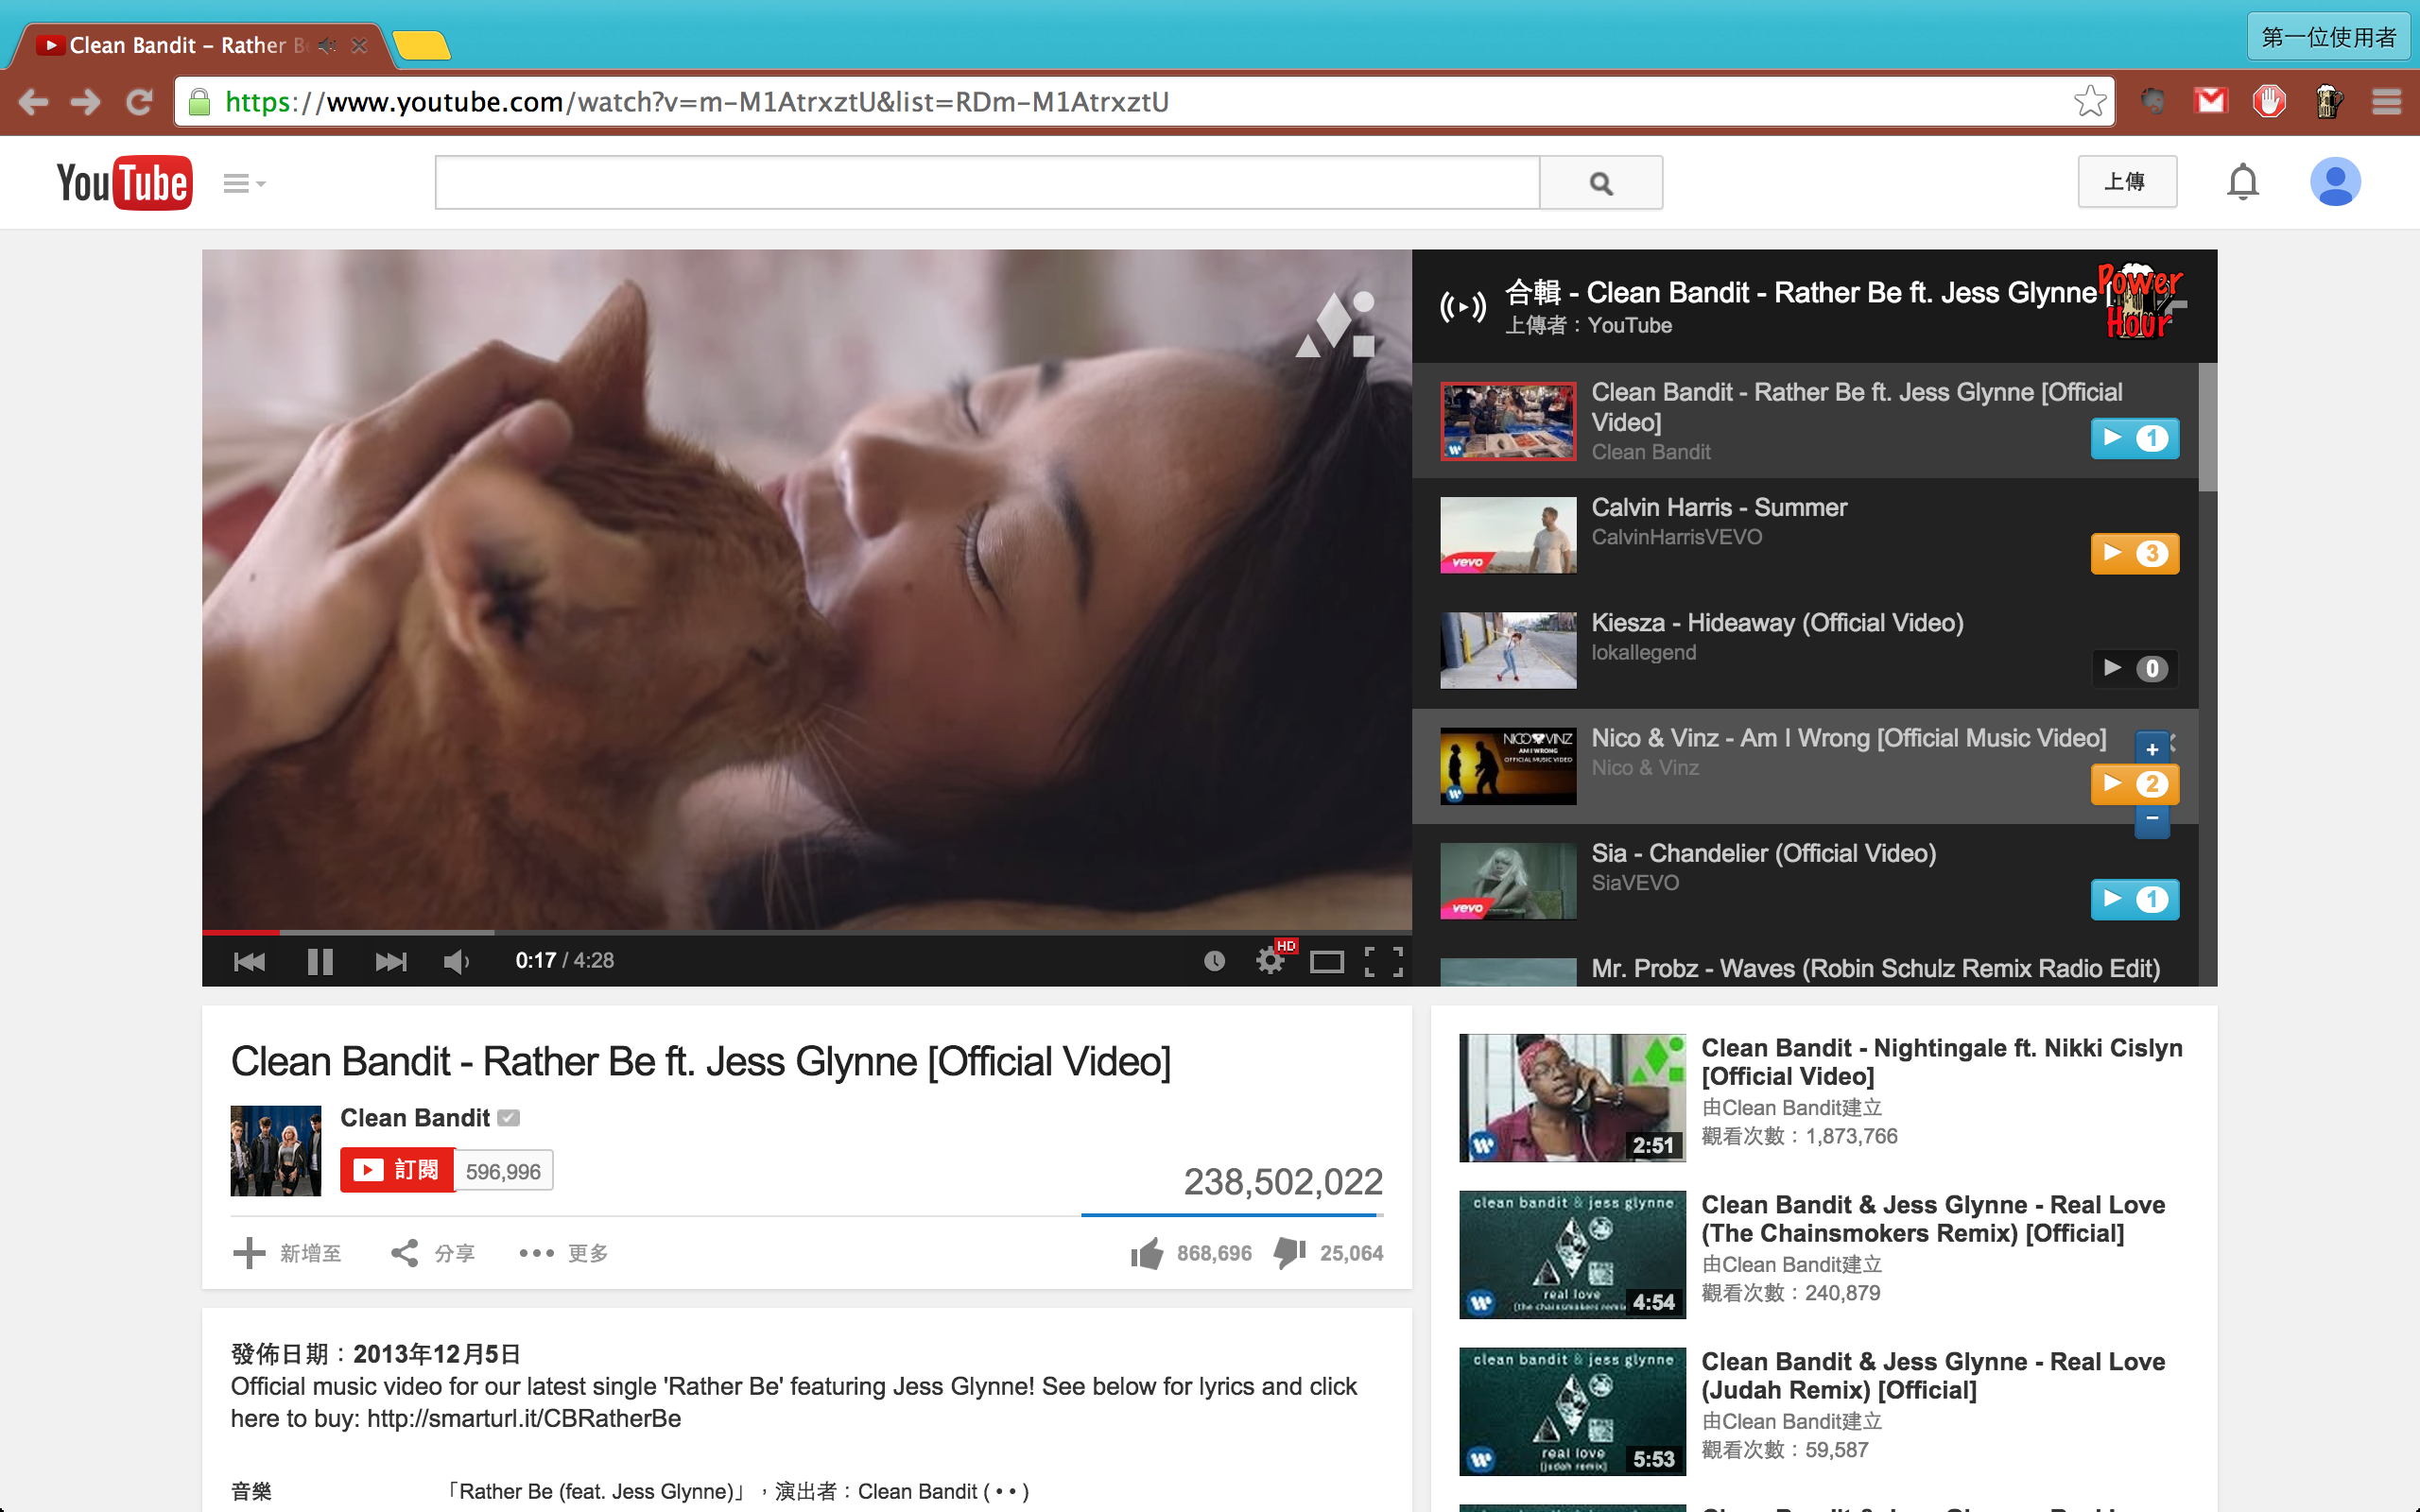Viewport: 2420px width, 1512px height.
Task: Increase count with plus on Nico & Vinz
Action: pos(2152,749)
